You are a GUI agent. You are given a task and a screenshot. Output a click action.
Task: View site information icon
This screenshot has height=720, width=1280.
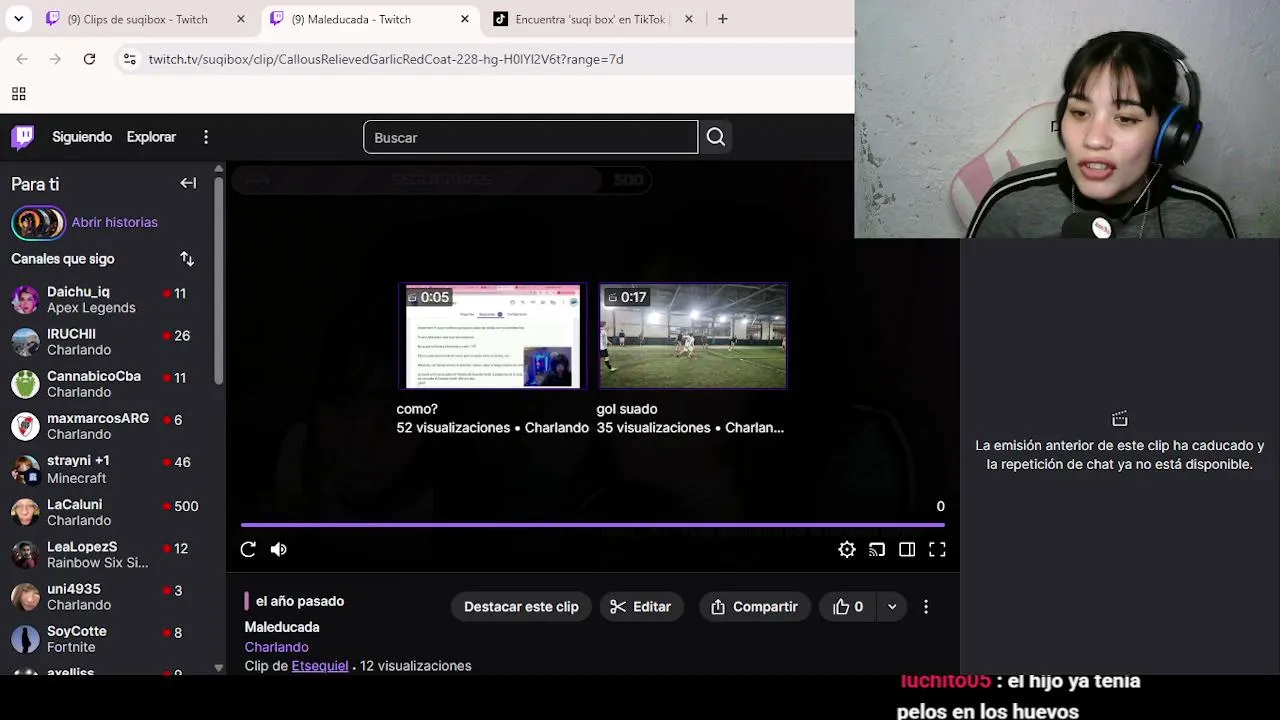130,59
